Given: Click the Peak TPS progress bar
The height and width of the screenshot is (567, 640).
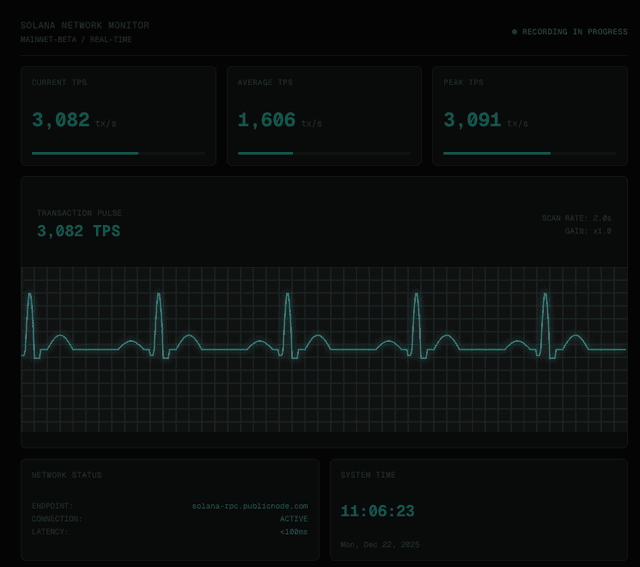Looking at the screenshot, I should [530, 153].
